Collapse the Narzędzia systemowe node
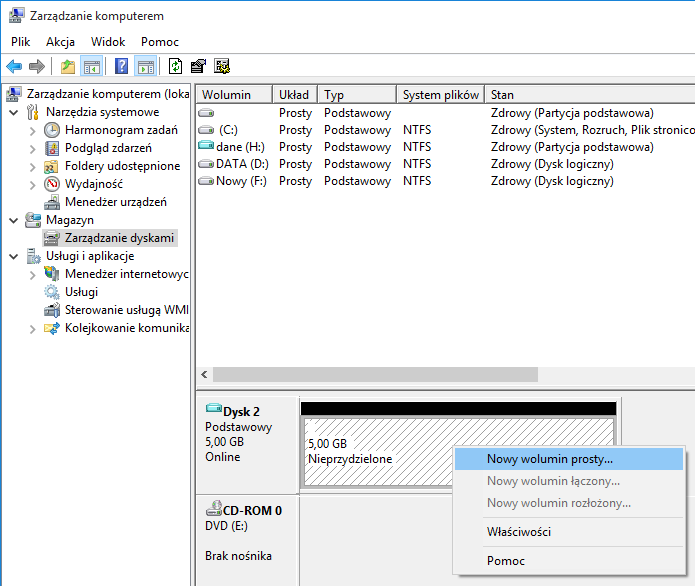This screenshot has width=695, height=586. pos(14,113)
